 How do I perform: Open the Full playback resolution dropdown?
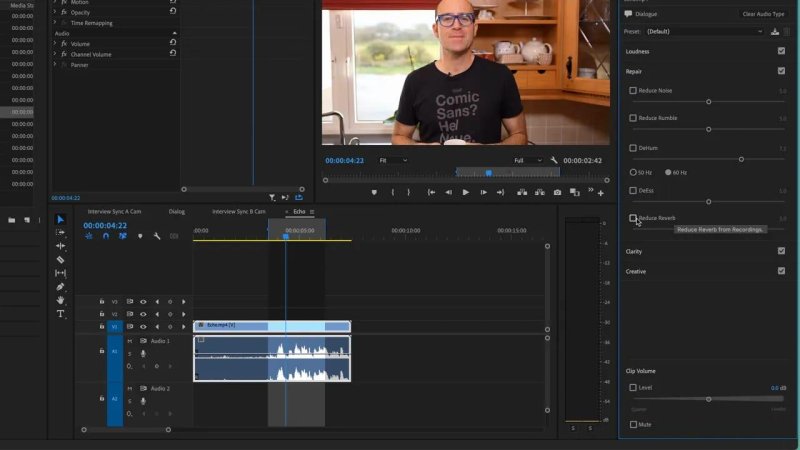(x=528, y=160)
